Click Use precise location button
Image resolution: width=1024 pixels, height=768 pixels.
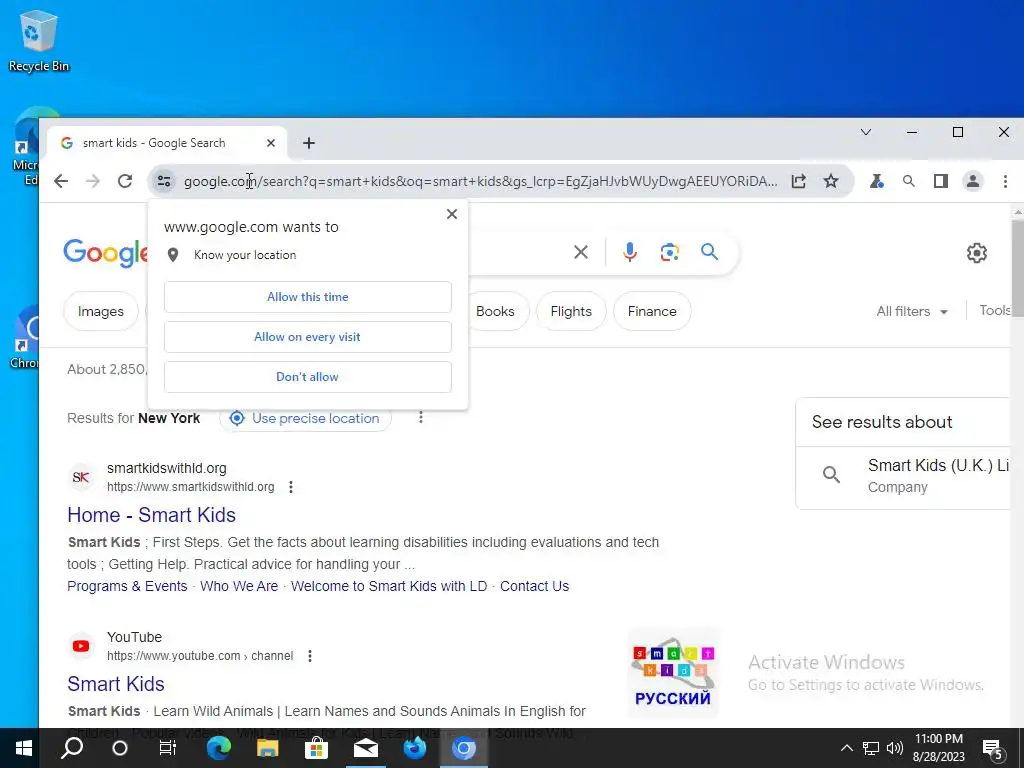point(306,418)
